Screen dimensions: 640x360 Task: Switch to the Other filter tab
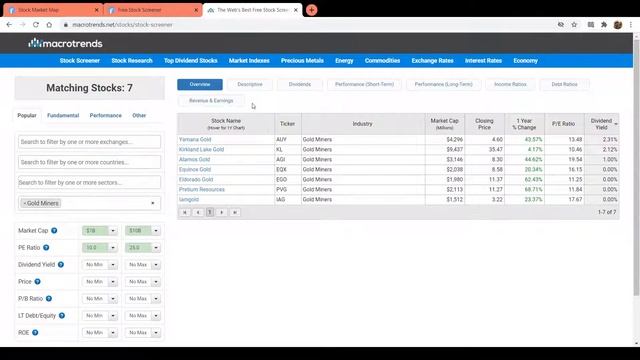point(139,116)
